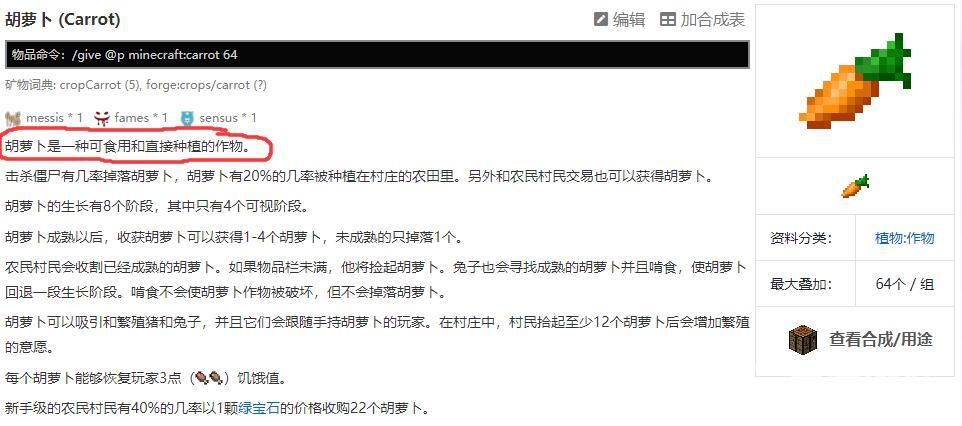
Task: Click the sensus aspect icon
Action: pos(187,117)
